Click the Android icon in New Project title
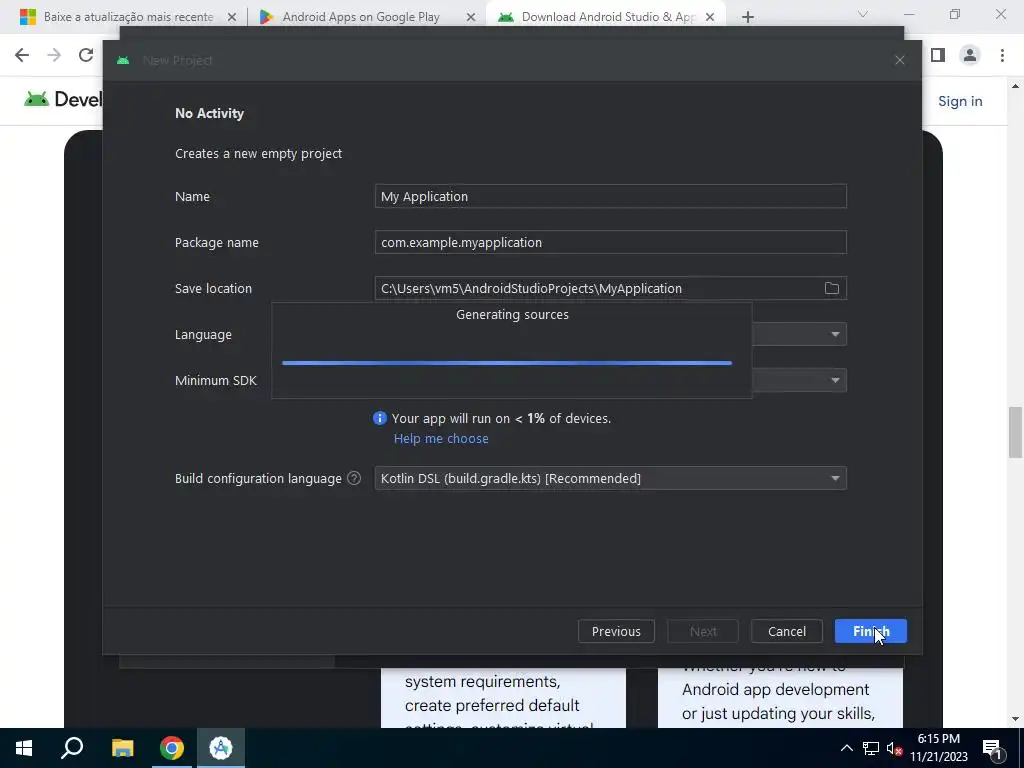The image size is (1024, 768). click(123, 60)
